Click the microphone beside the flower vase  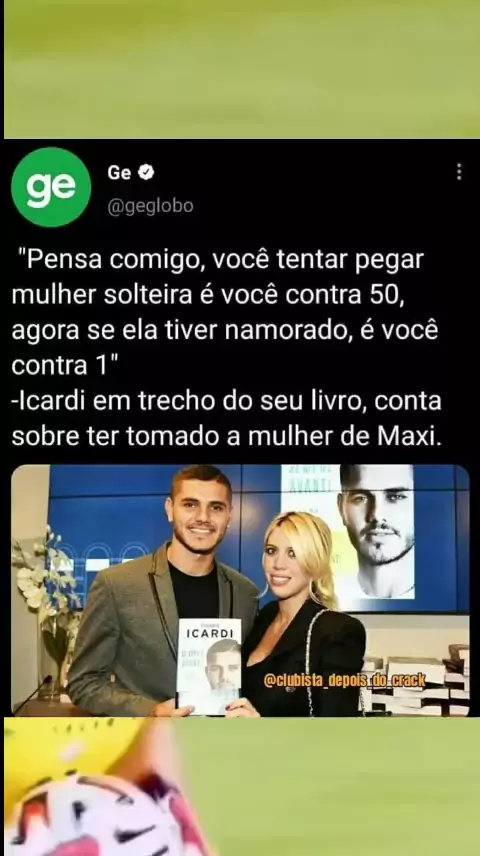click(34, 694)
